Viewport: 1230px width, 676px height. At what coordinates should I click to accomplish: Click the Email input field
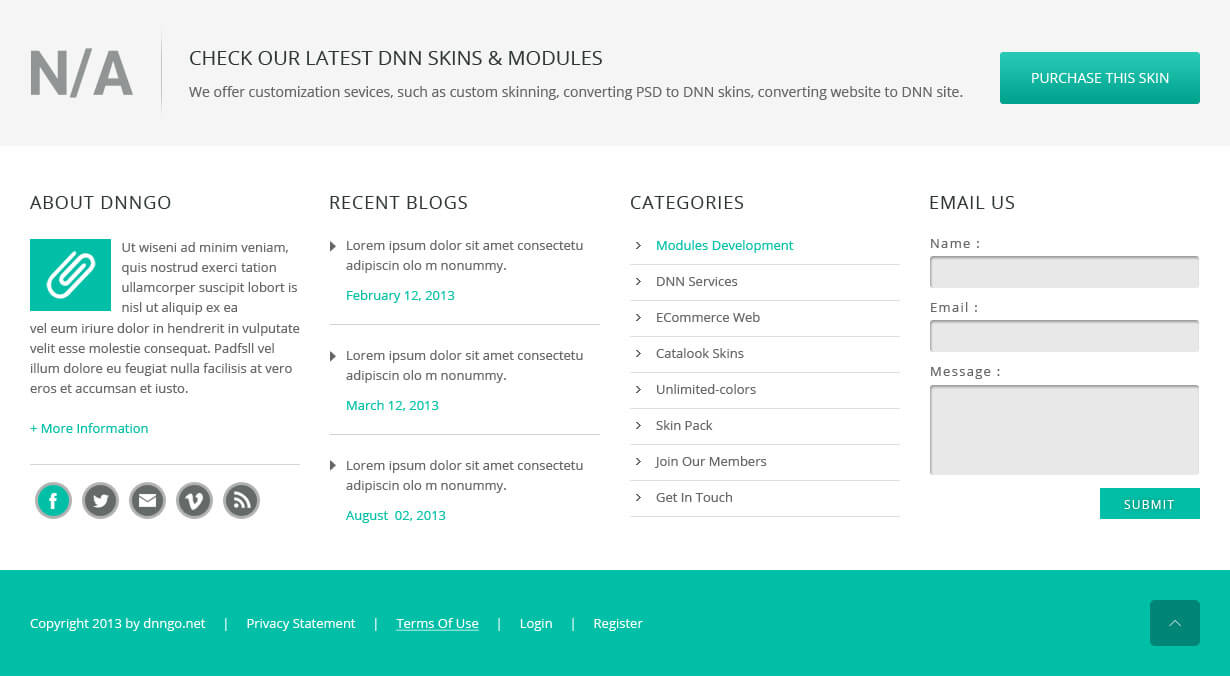coord(1064,336)
